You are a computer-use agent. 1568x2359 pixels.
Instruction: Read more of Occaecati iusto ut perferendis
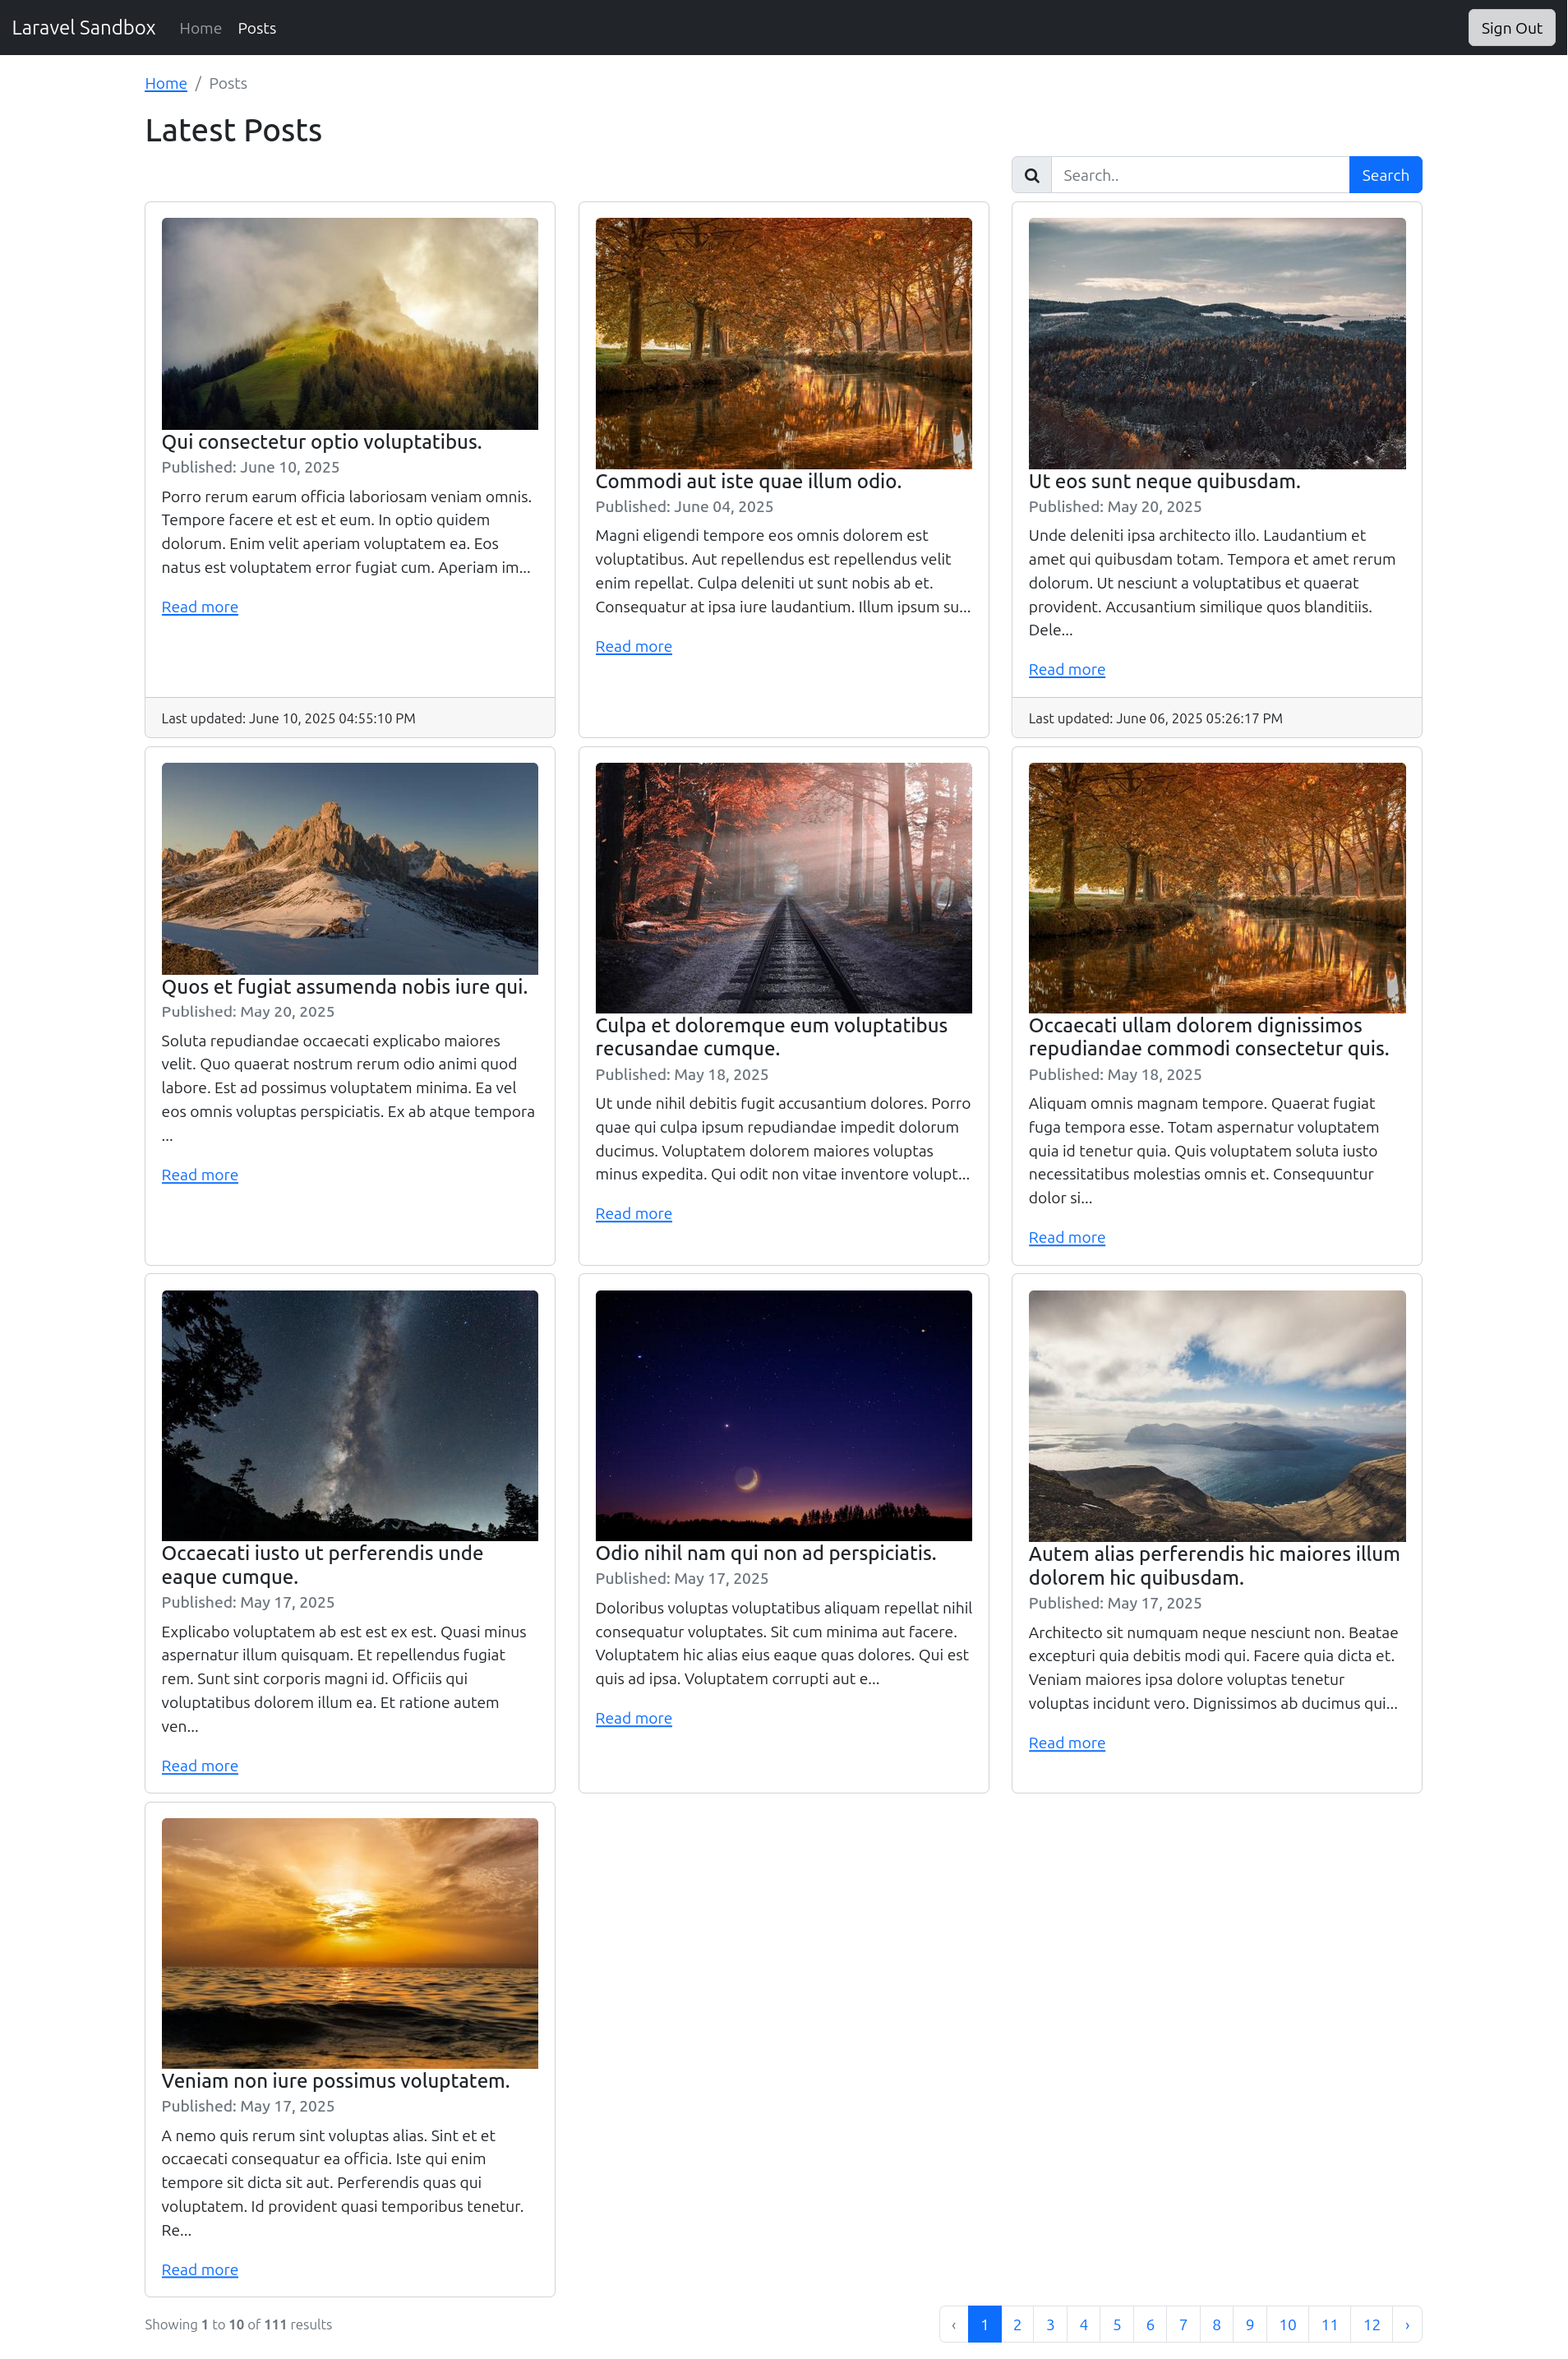click(200, 1766)
